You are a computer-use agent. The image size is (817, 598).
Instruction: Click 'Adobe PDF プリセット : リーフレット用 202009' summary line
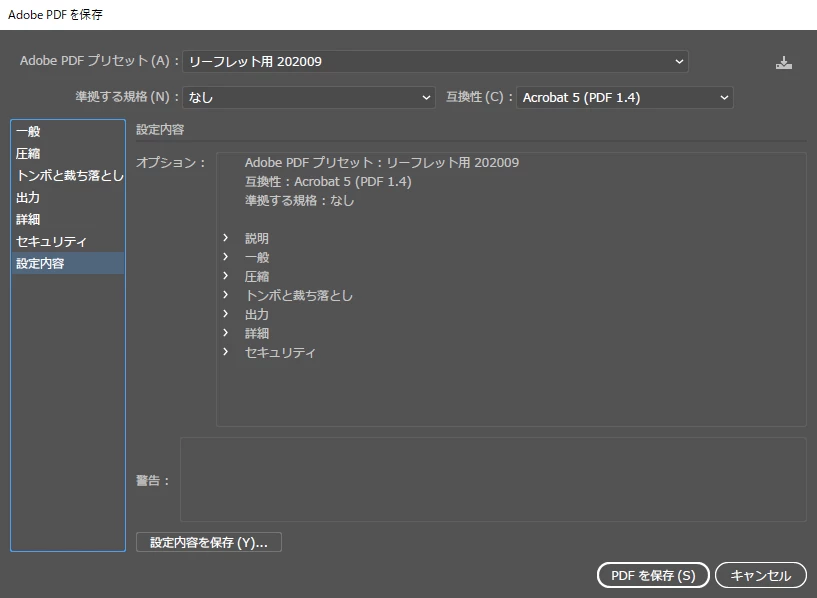pos(382,163)
